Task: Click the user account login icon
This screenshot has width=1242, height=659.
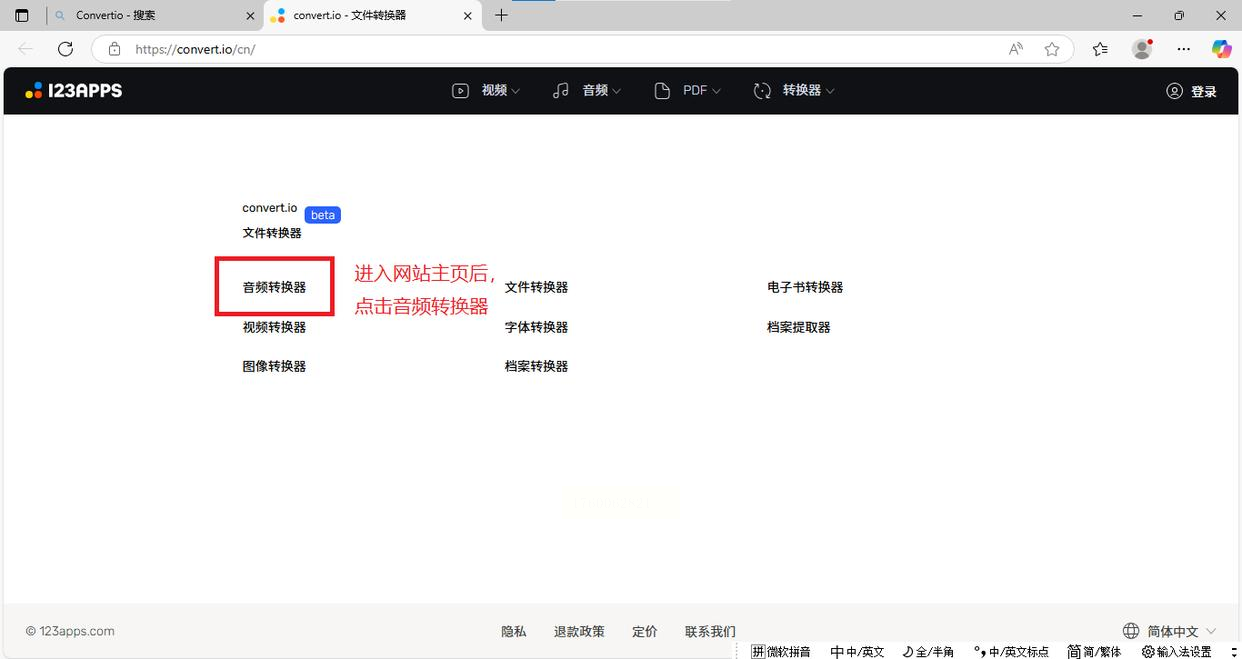Action: pyautogui.click(x=1175, y=91)
